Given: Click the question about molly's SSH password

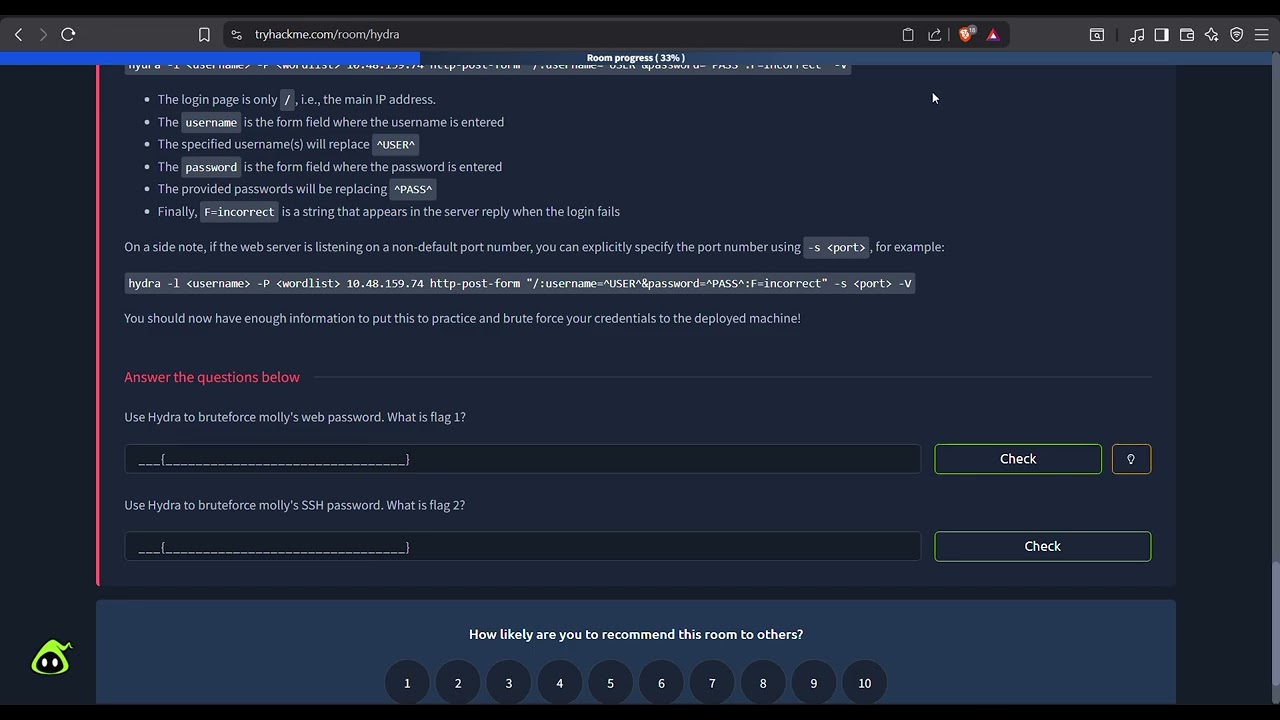Looking at the screenshot, I should tap(295, 505).
